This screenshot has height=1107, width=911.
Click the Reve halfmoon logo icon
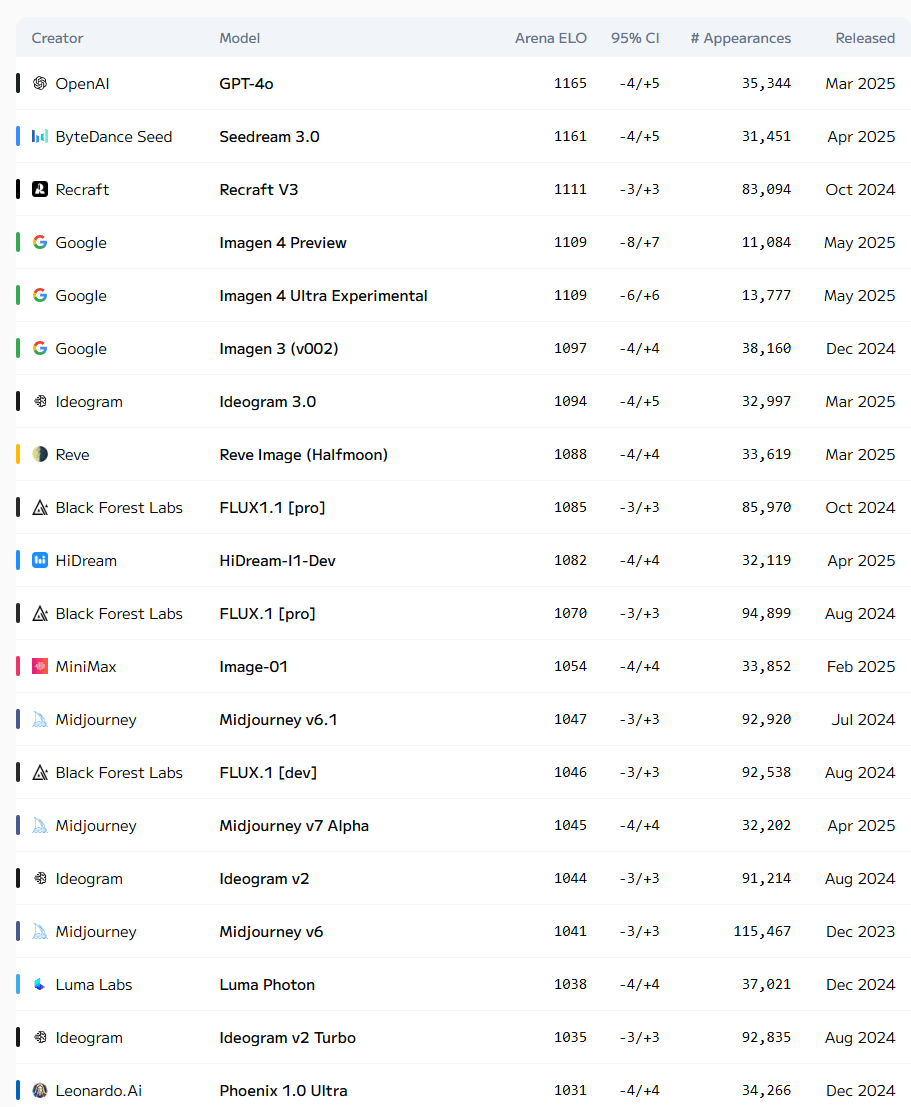40,454
